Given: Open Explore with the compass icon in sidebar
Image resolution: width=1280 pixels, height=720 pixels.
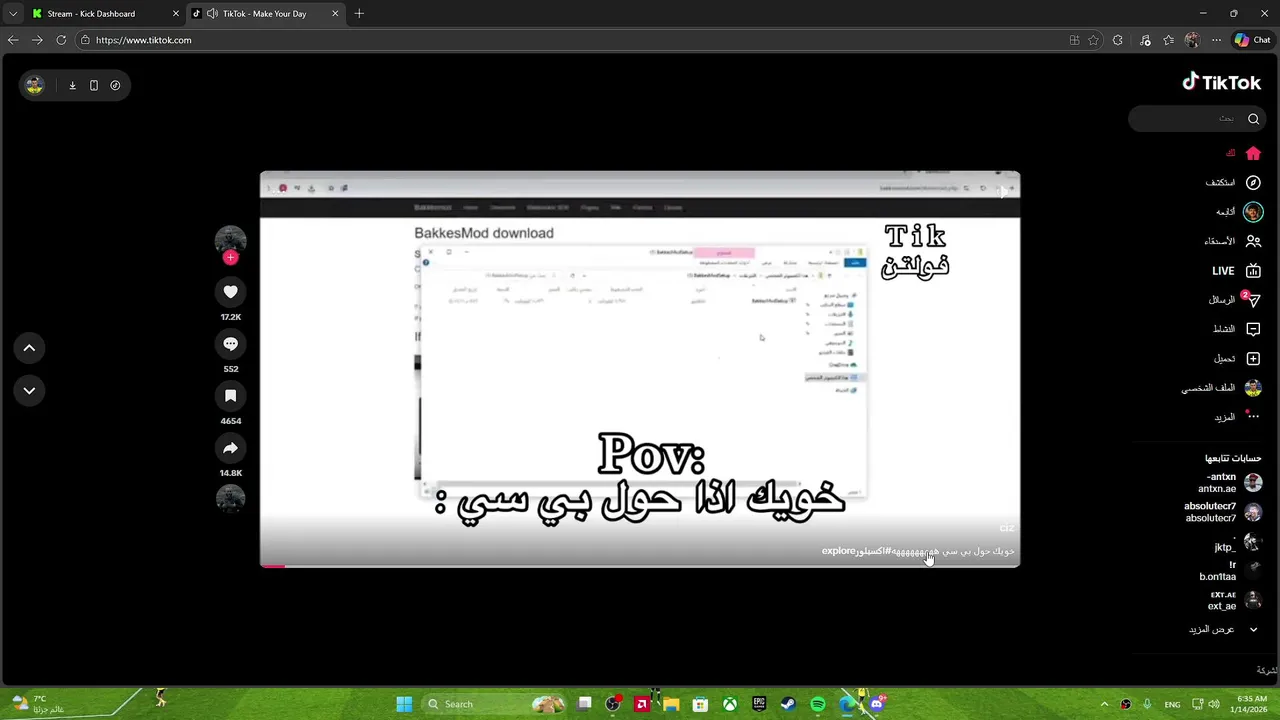Looking at the screenshot, I should [x=1253, y=183].
